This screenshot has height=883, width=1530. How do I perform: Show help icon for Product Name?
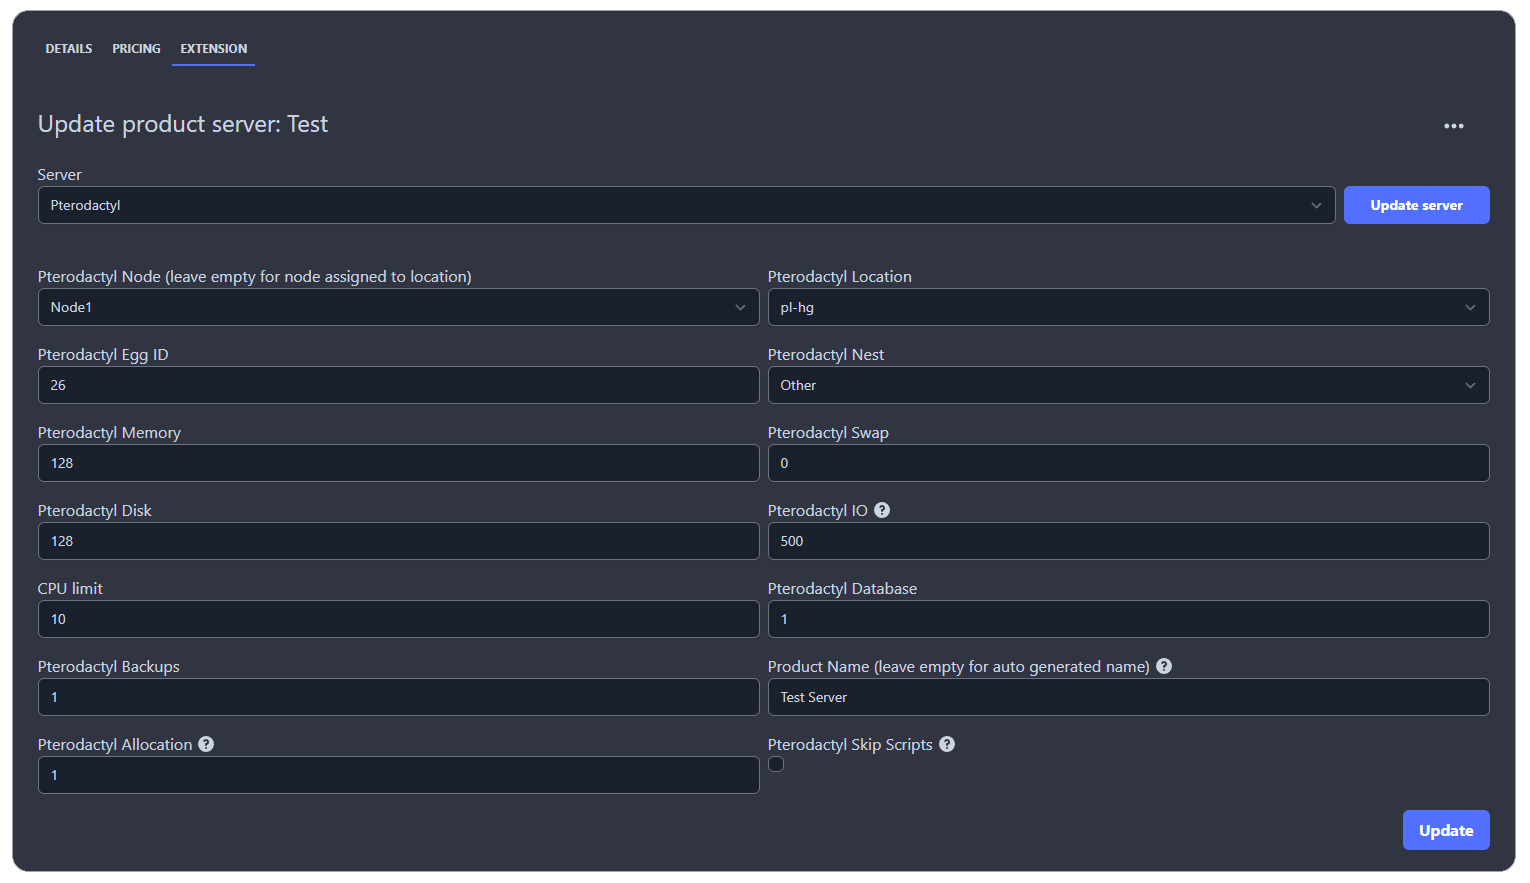1164,666
